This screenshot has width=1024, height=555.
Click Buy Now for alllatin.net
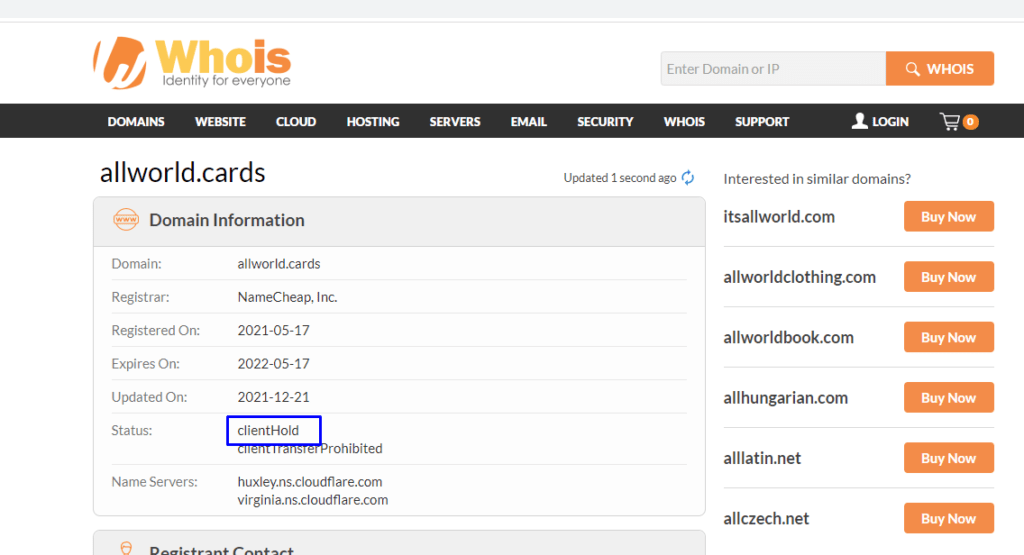tap(949, 458)
